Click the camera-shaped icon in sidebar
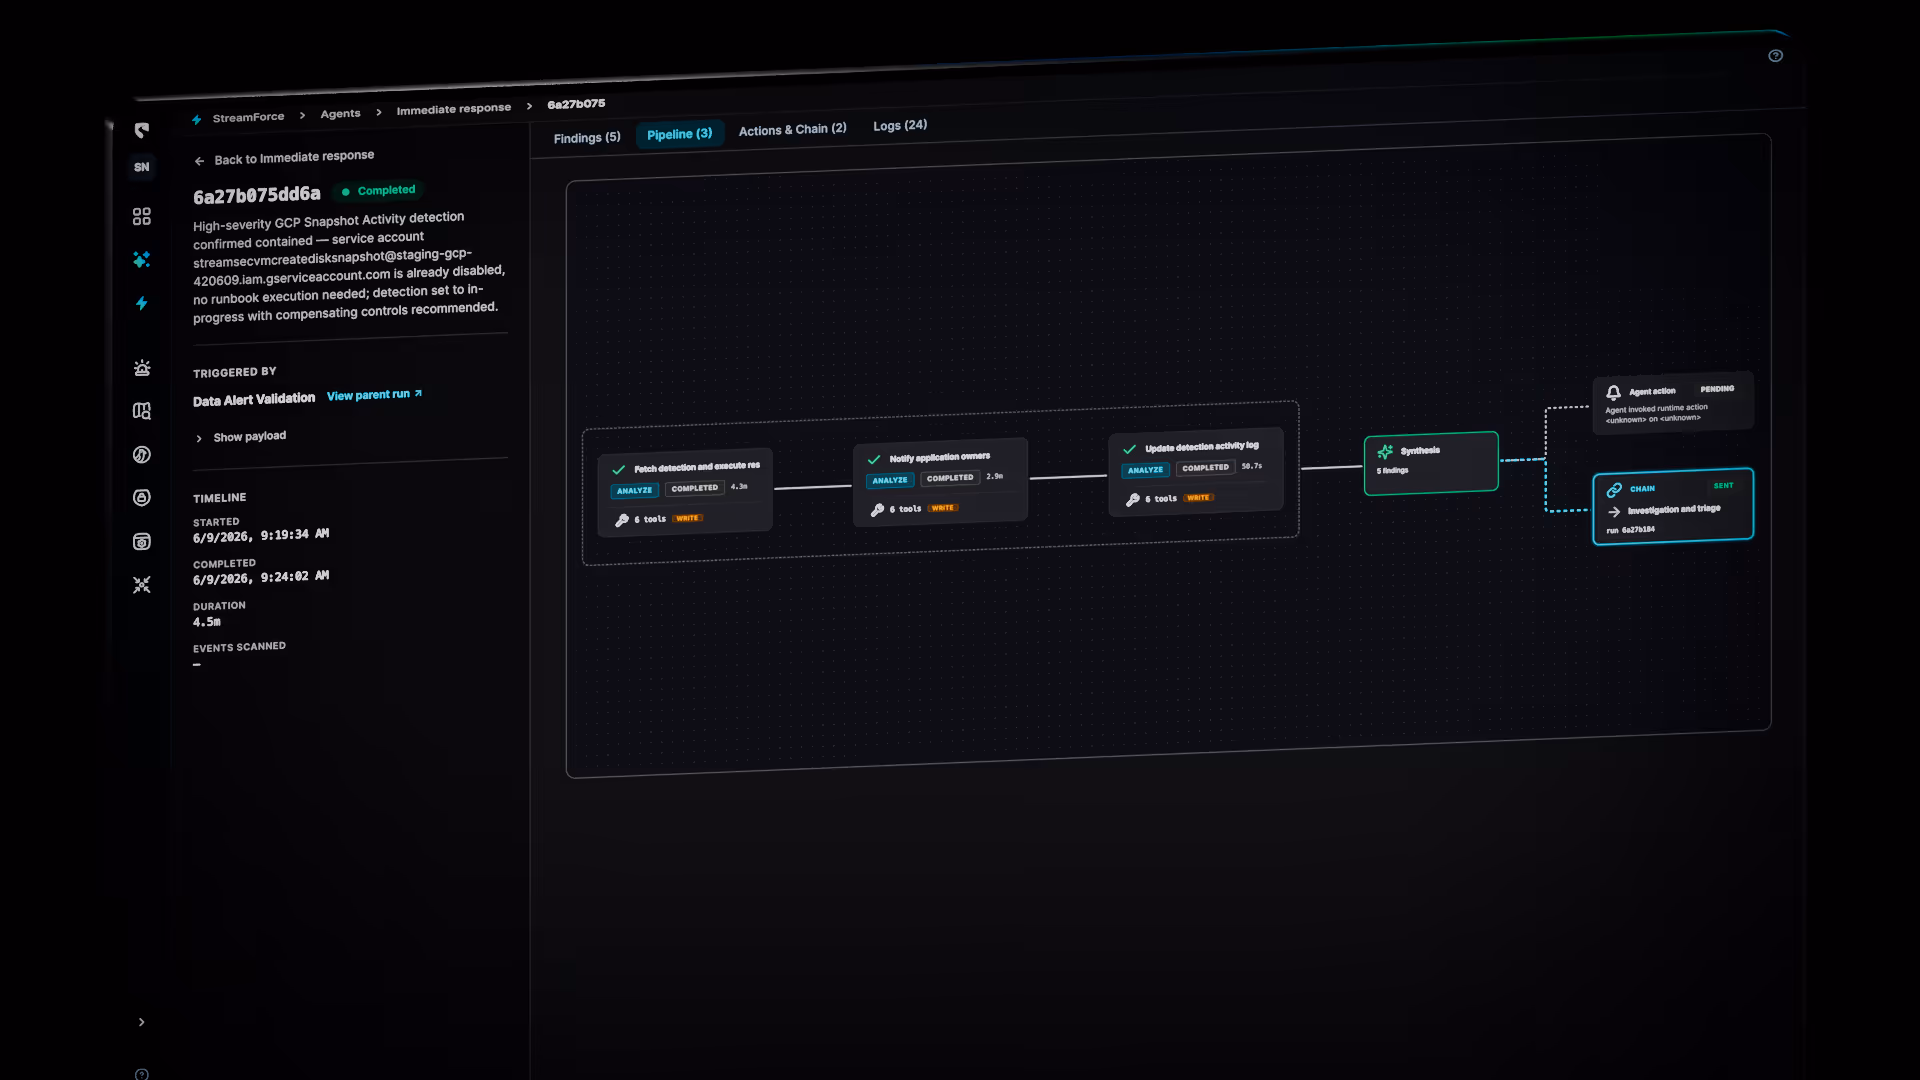 pyautogui.click(x=142, y=542)
